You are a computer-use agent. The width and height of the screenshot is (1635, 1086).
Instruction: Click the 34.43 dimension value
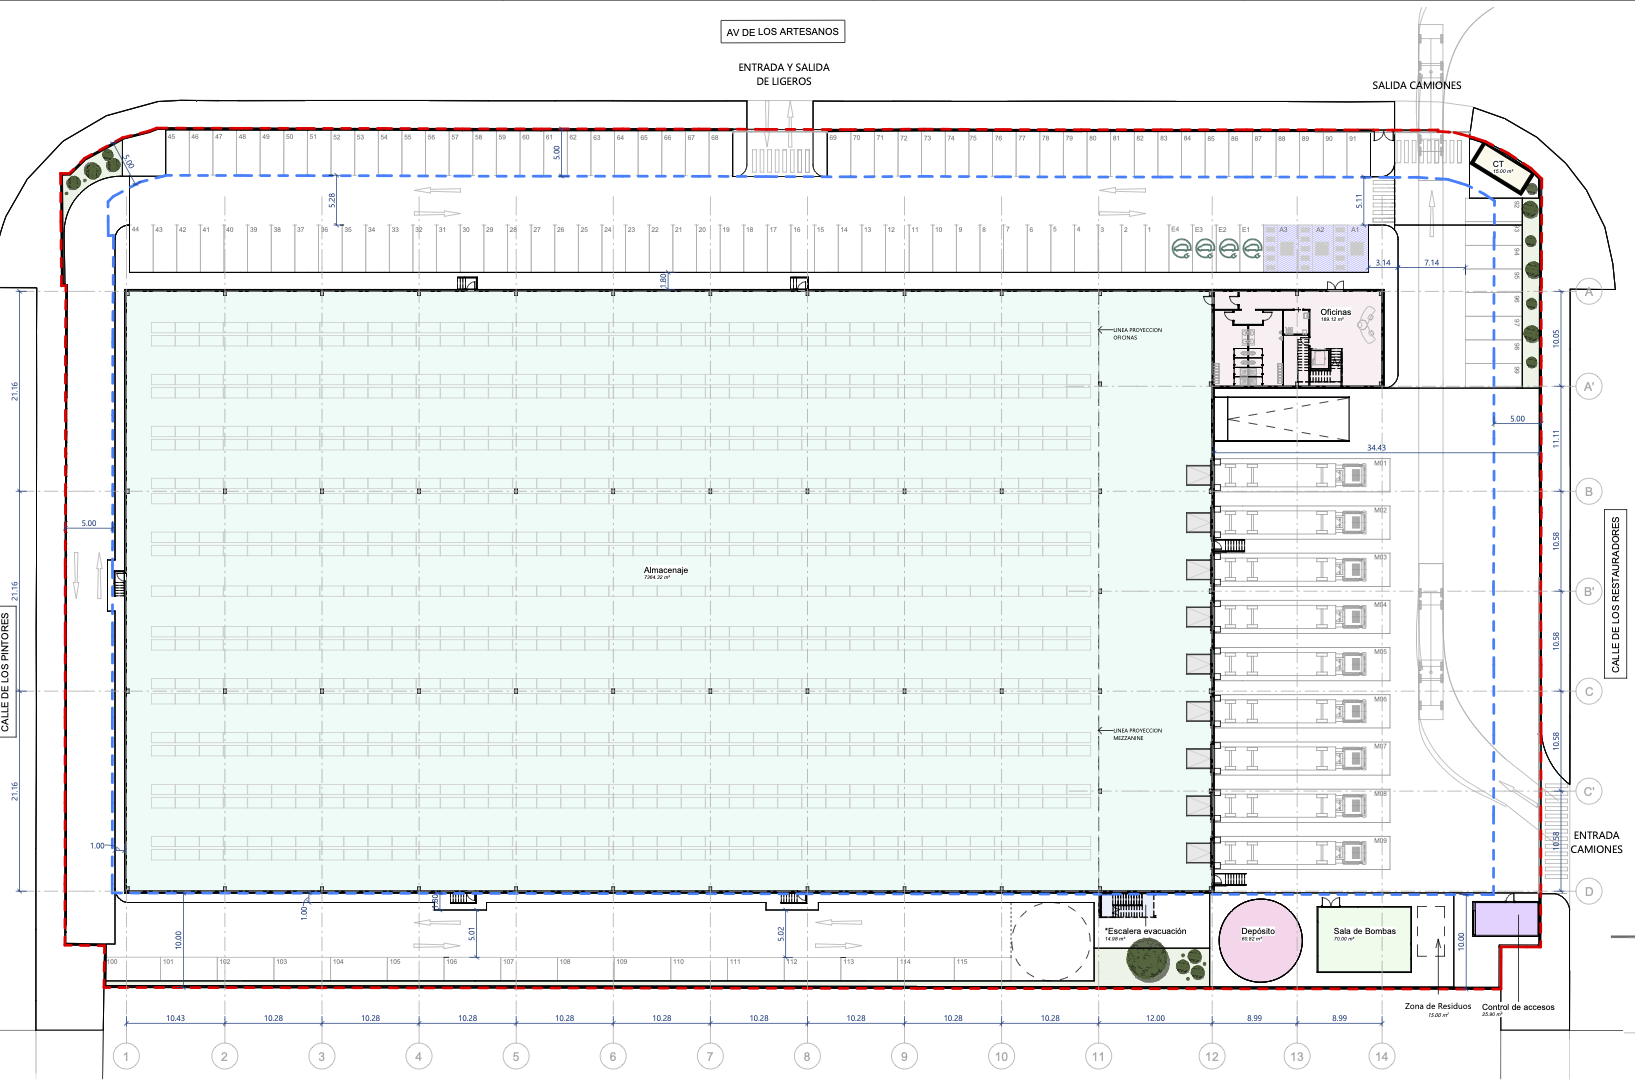pos(1376,448)
